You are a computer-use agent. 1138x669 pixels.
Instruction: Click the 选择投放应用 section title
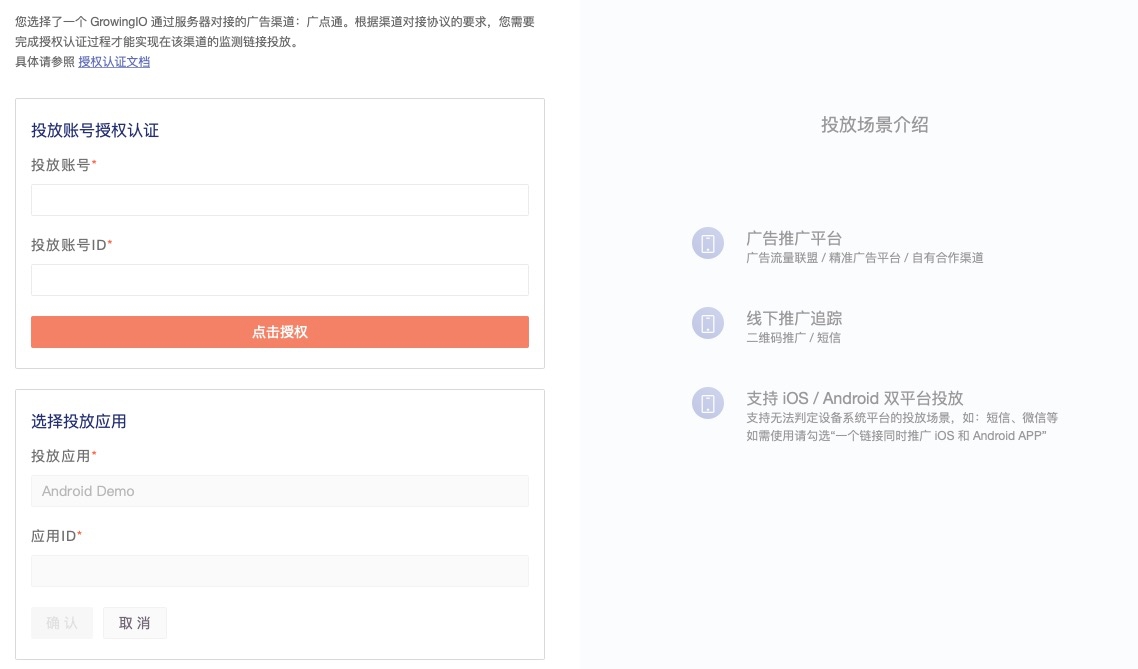pos(79,421)
